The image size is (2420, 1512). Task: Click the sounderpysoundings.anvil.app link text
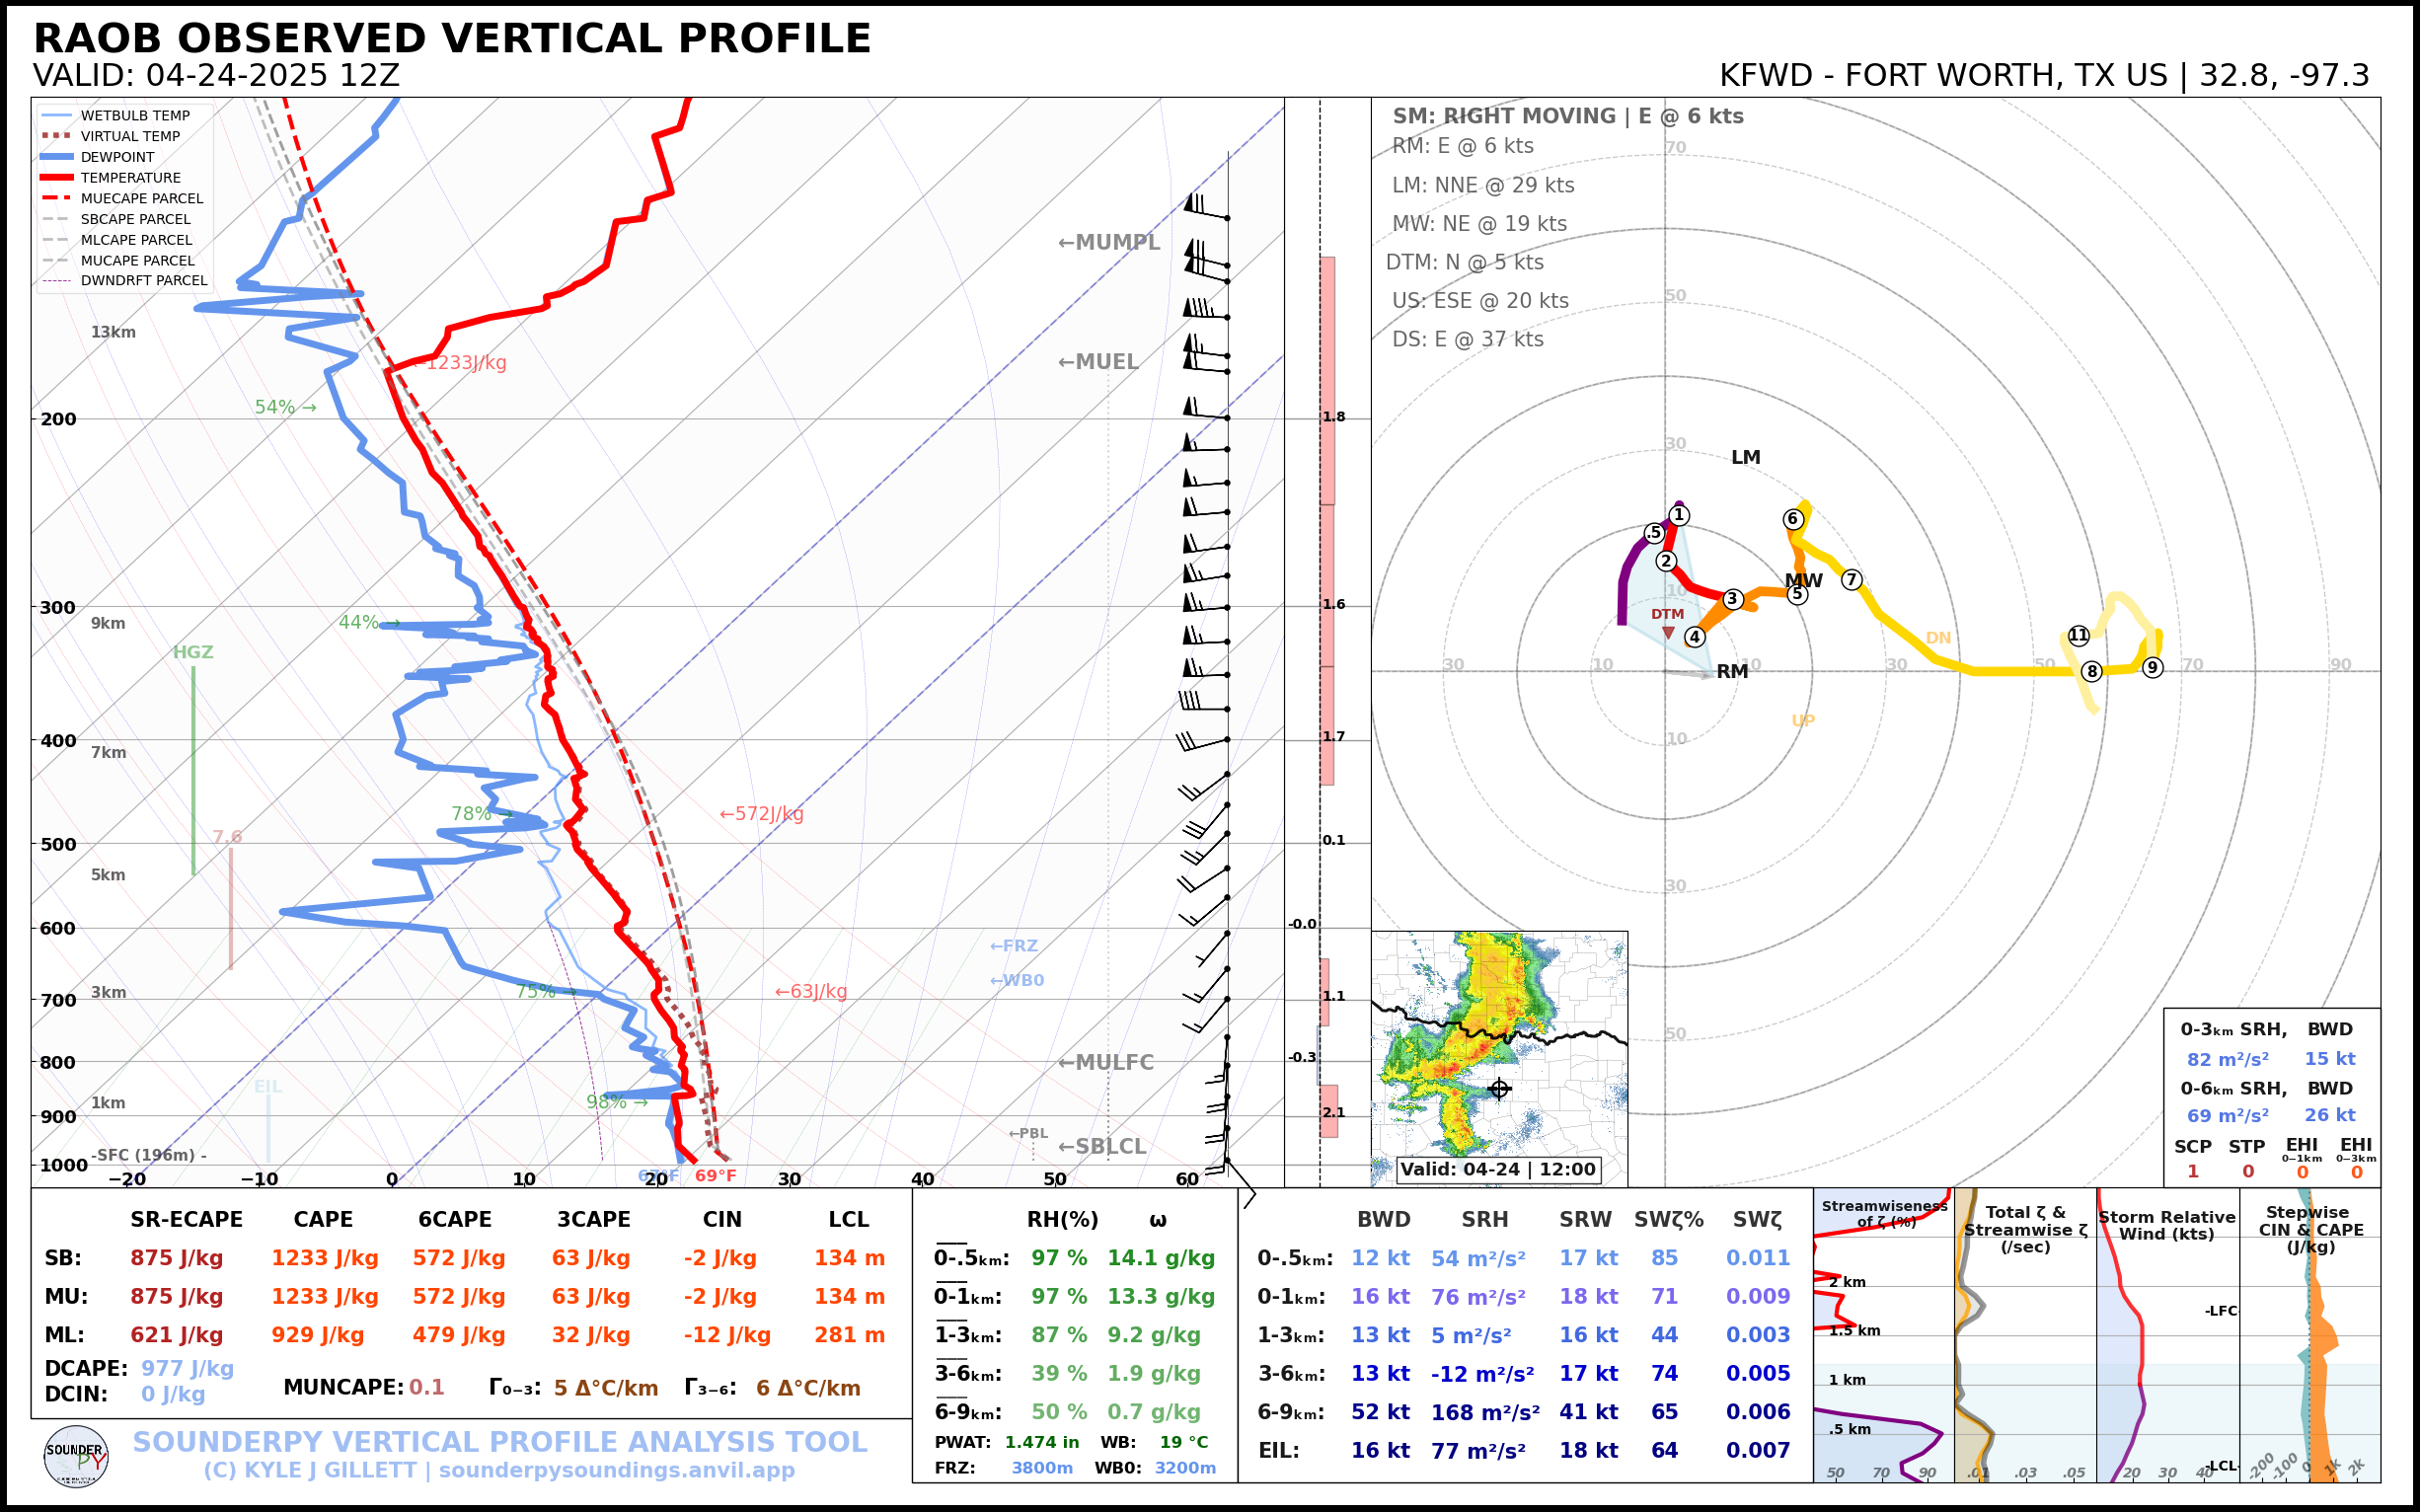click(x=616, y=1470)
